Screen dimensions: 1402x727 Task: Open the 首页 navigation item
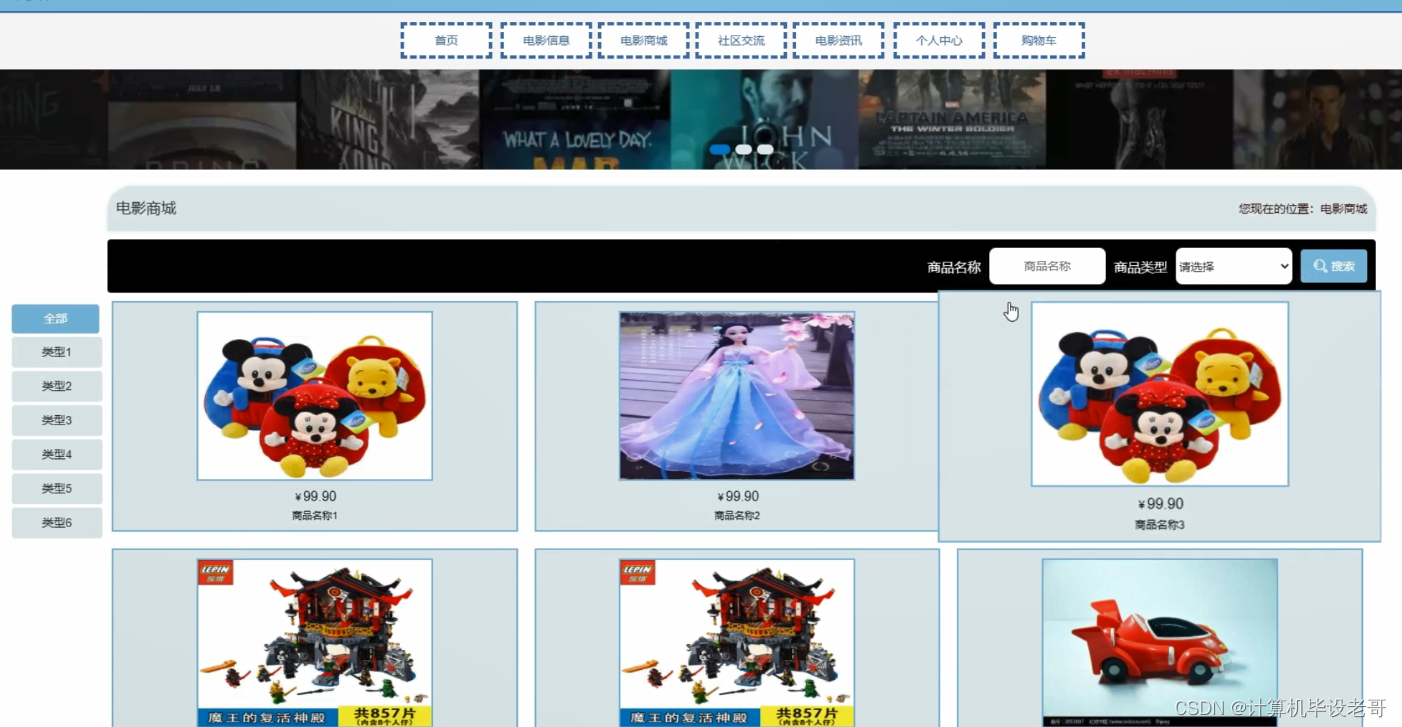pos(446,41)
